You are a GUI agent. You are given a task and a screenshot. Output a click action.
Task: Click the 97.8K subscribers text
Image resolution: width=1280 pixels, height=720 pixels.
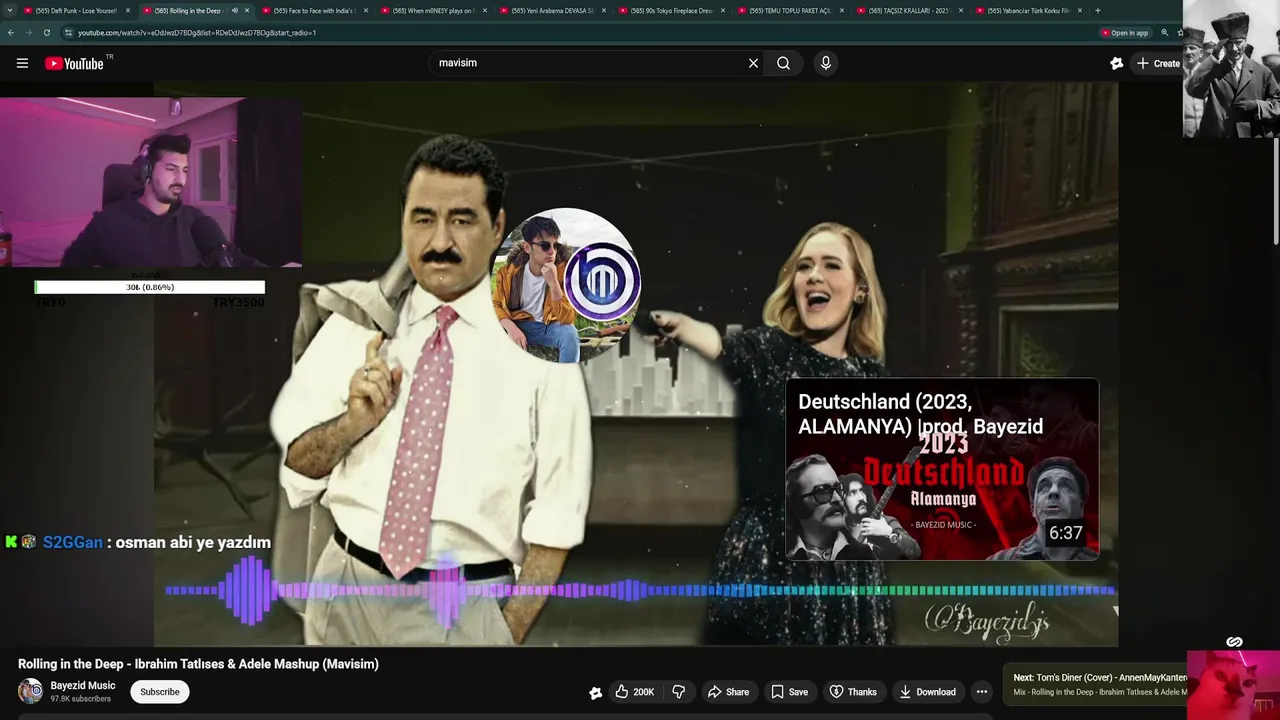pyautogui.click(x=81, y=699)
